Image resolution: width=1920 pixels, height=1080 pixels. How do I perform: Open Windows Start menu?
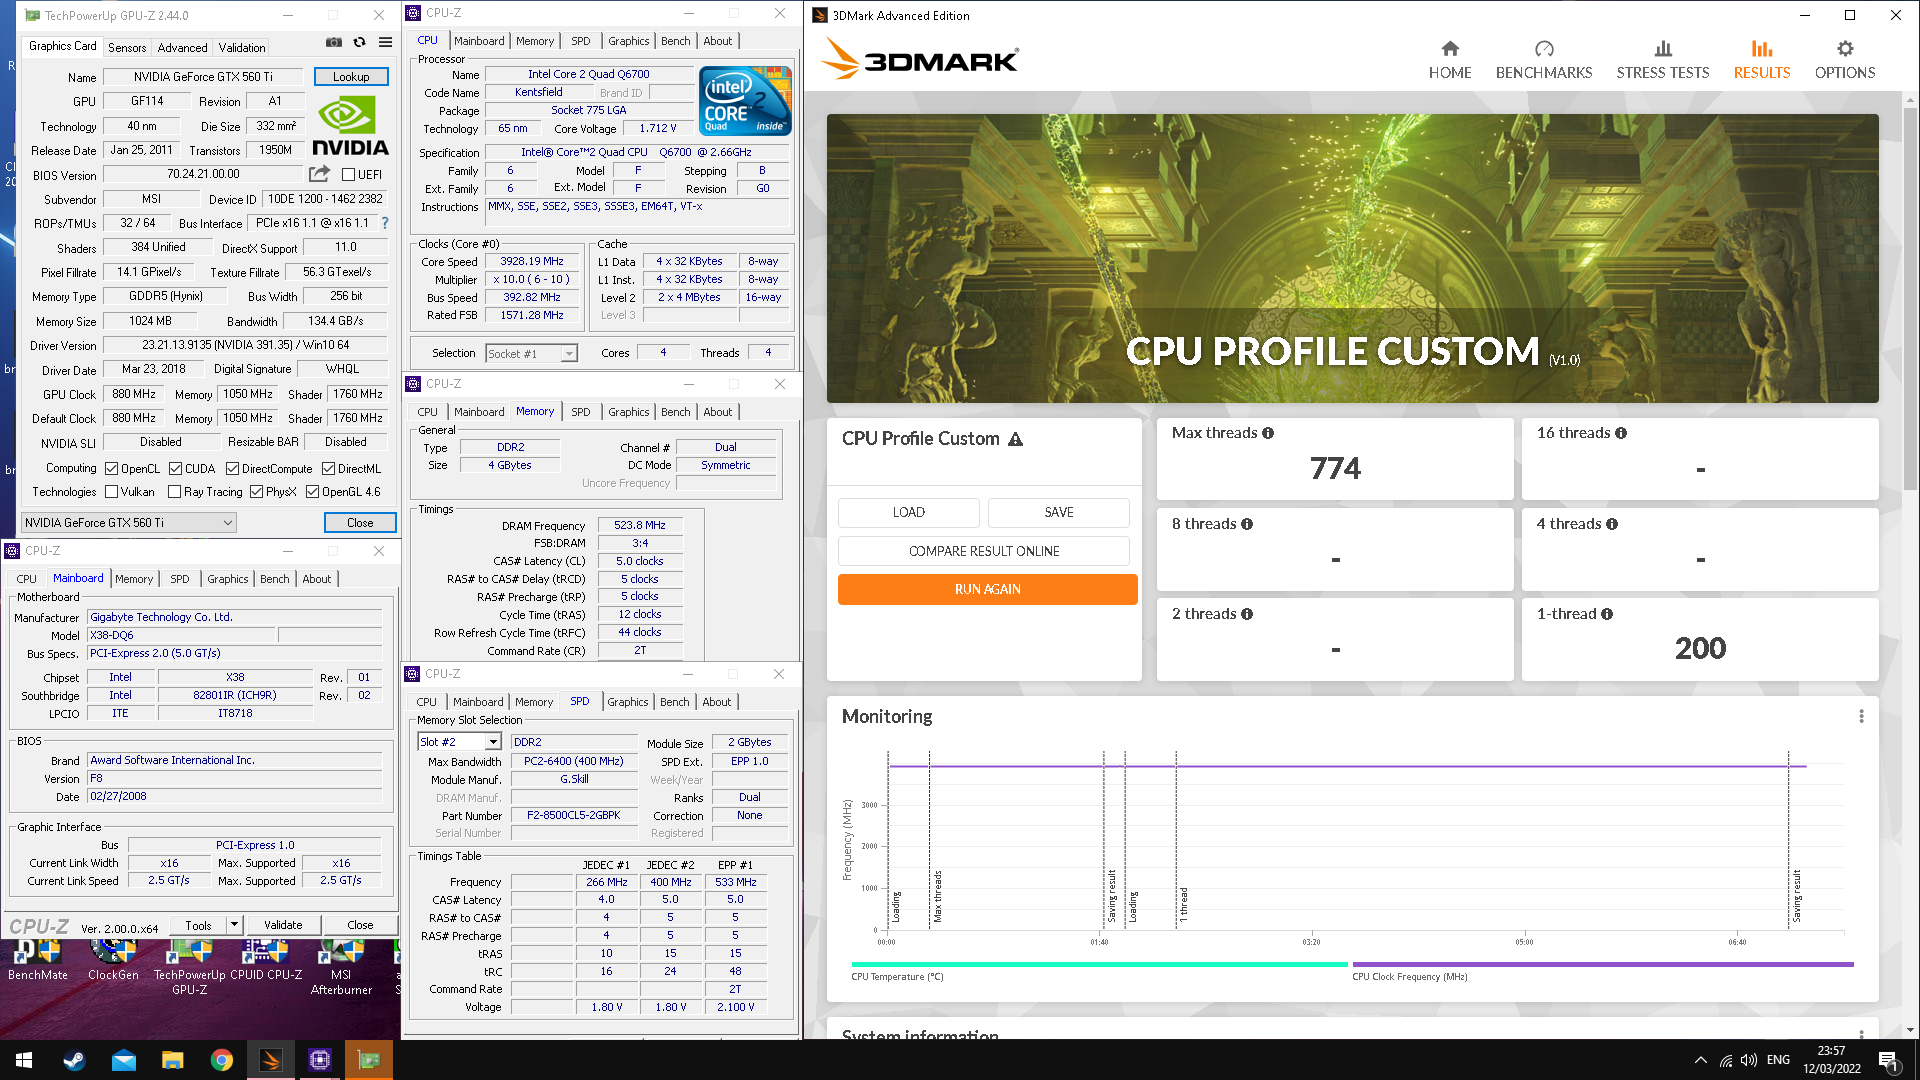24,1060
